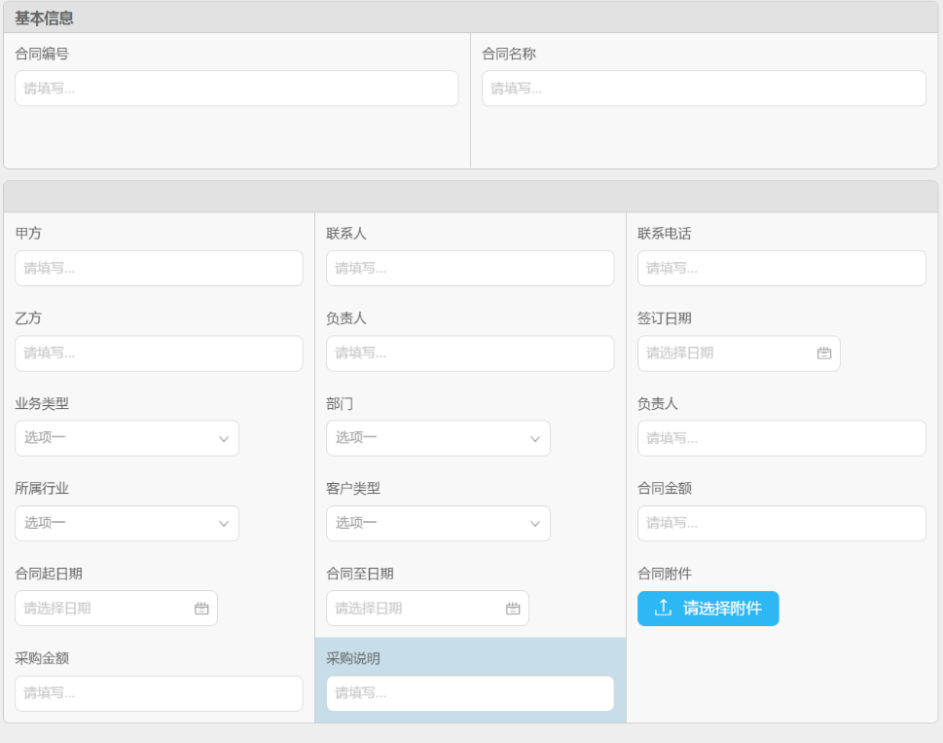
Task: Click the calendar icon for 合同至日期
Action: click(x=513, y=608)
